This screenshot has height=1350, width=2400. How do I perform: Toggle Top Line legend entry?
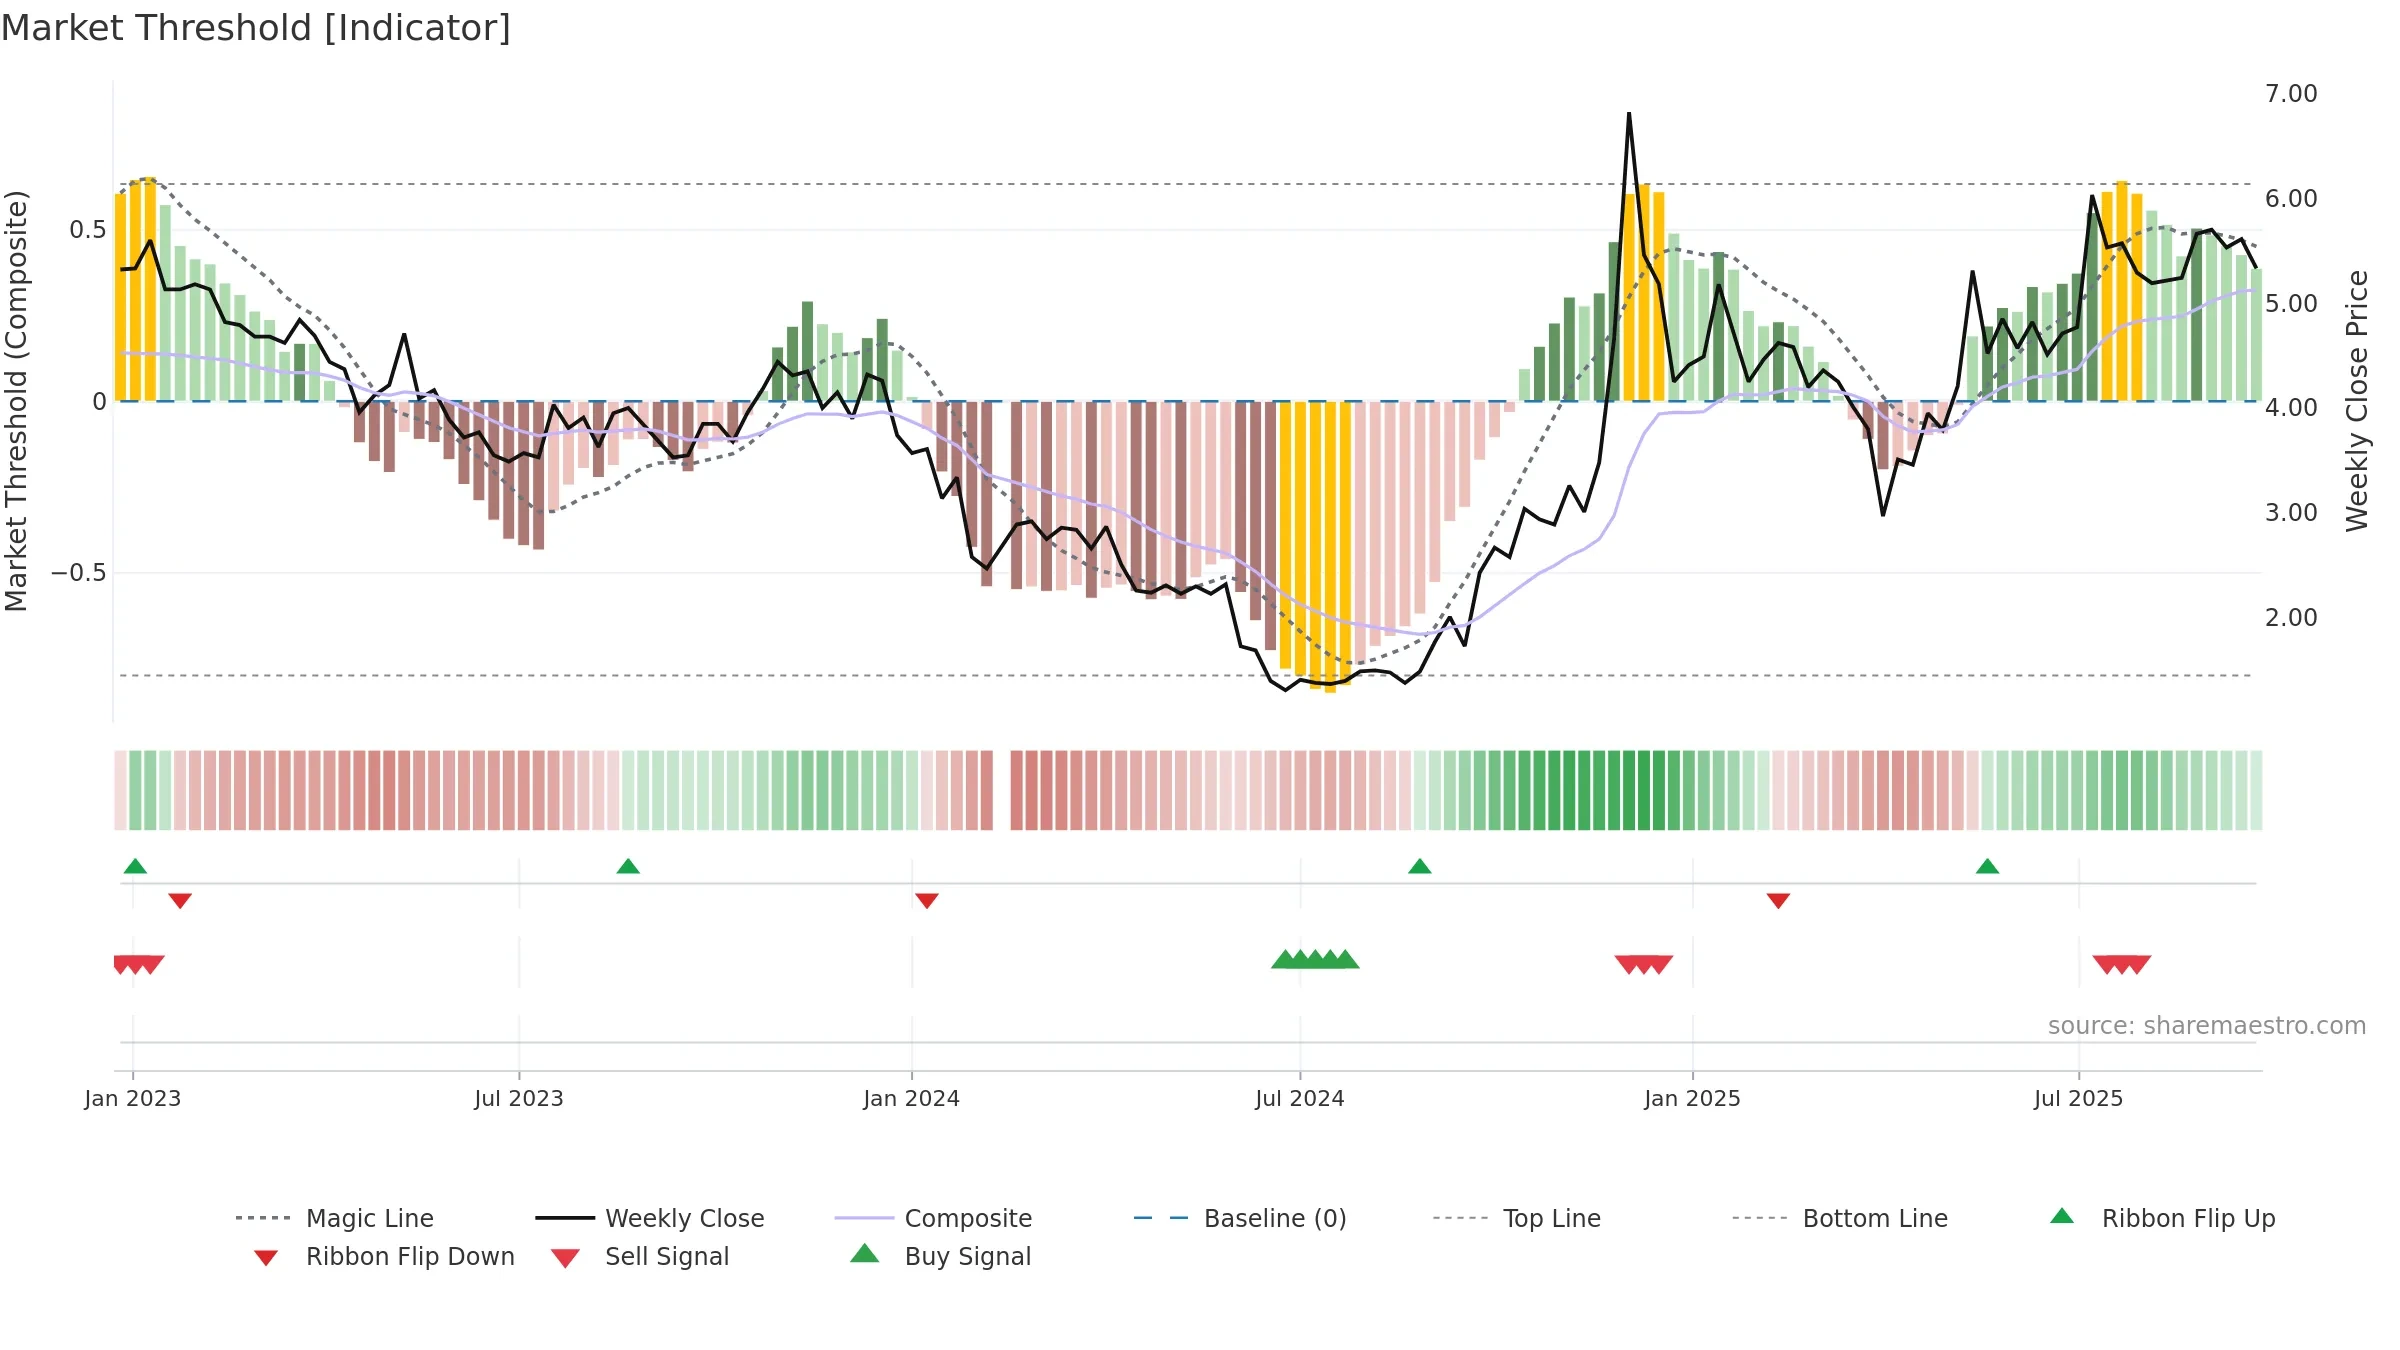click(x=1516, y=1218)
